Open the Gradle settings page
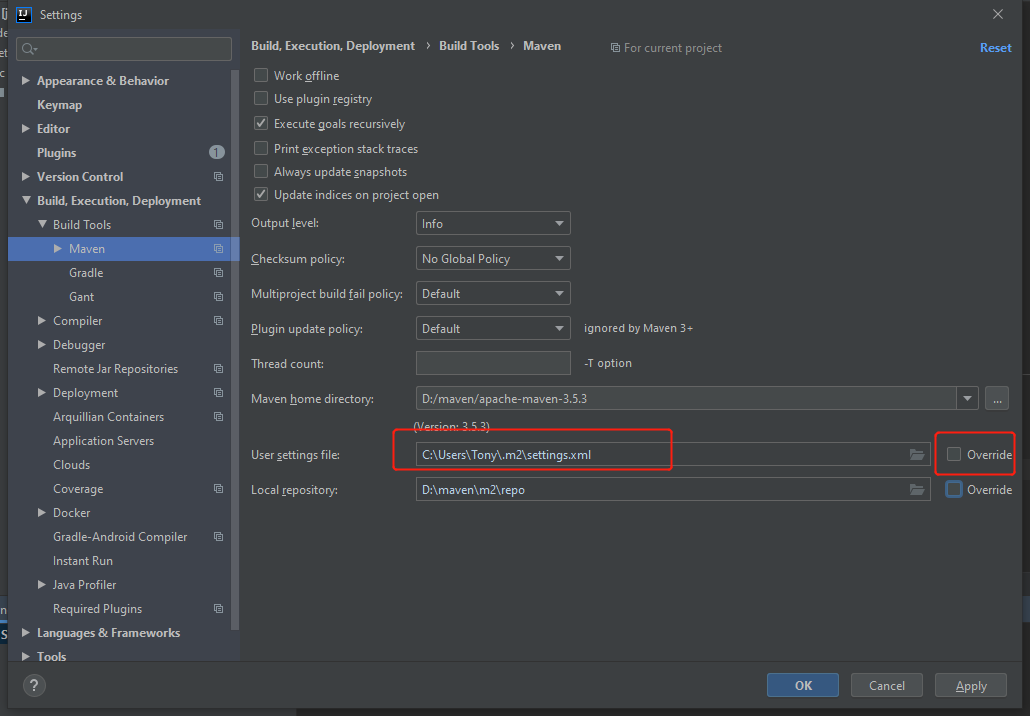This screenshot has width=1030, height=716. coord(86,273)
